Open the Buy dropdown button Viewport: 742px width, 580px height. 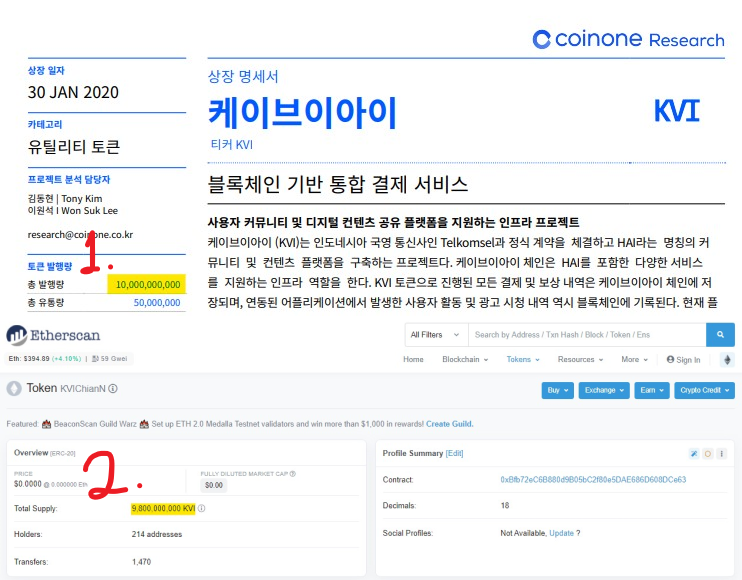(557, 390)
